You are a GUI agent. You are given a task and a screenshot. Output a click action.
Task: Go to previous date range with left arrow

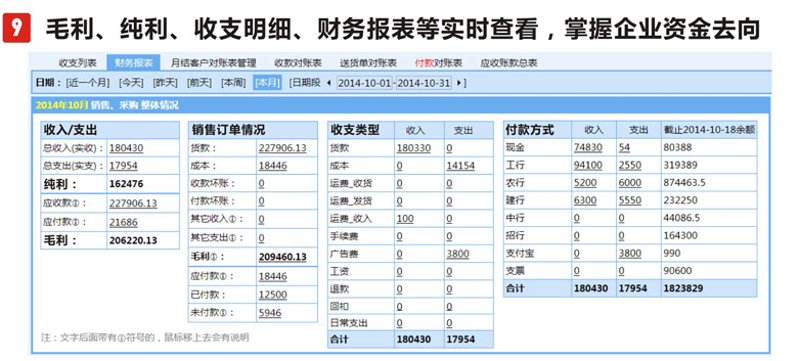coord(329,83)
